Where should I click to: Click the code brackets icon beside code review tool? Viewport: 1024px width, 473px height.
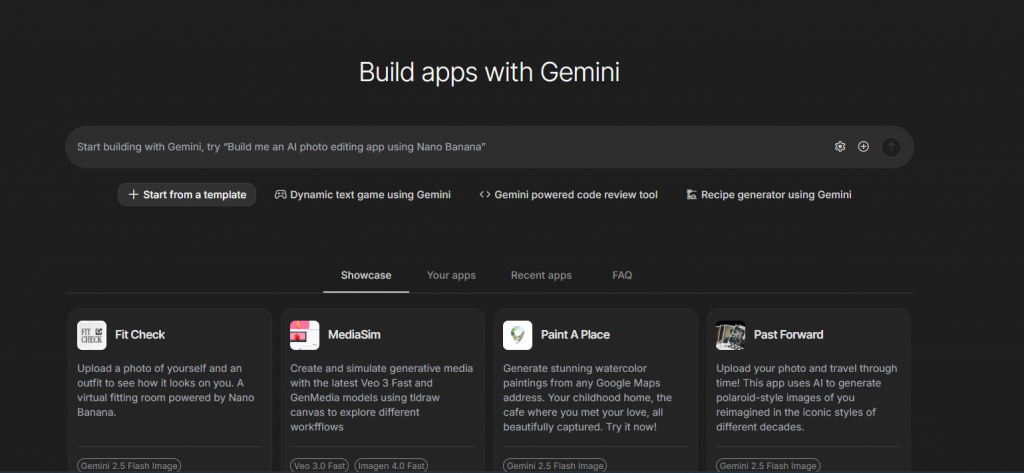[485, 195]
